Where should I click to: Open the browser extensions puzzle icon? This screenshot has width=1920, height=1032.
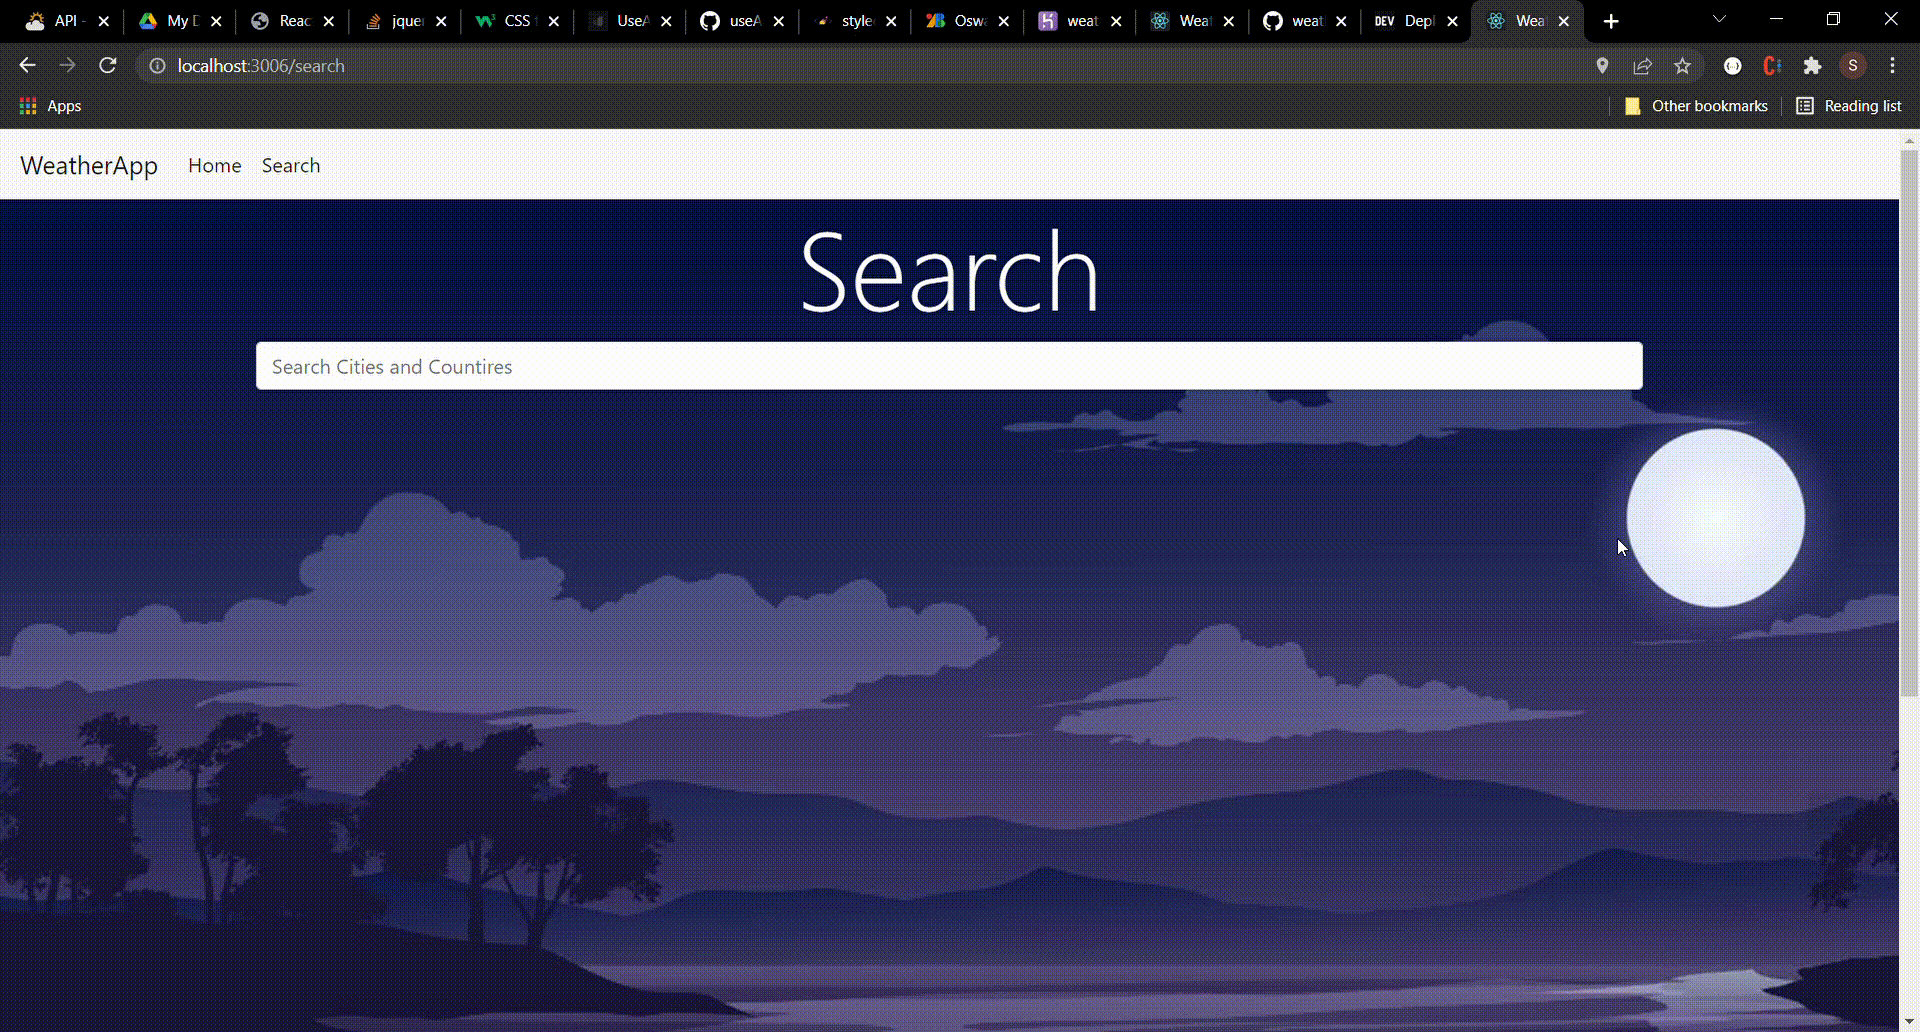pos(1813,65)
